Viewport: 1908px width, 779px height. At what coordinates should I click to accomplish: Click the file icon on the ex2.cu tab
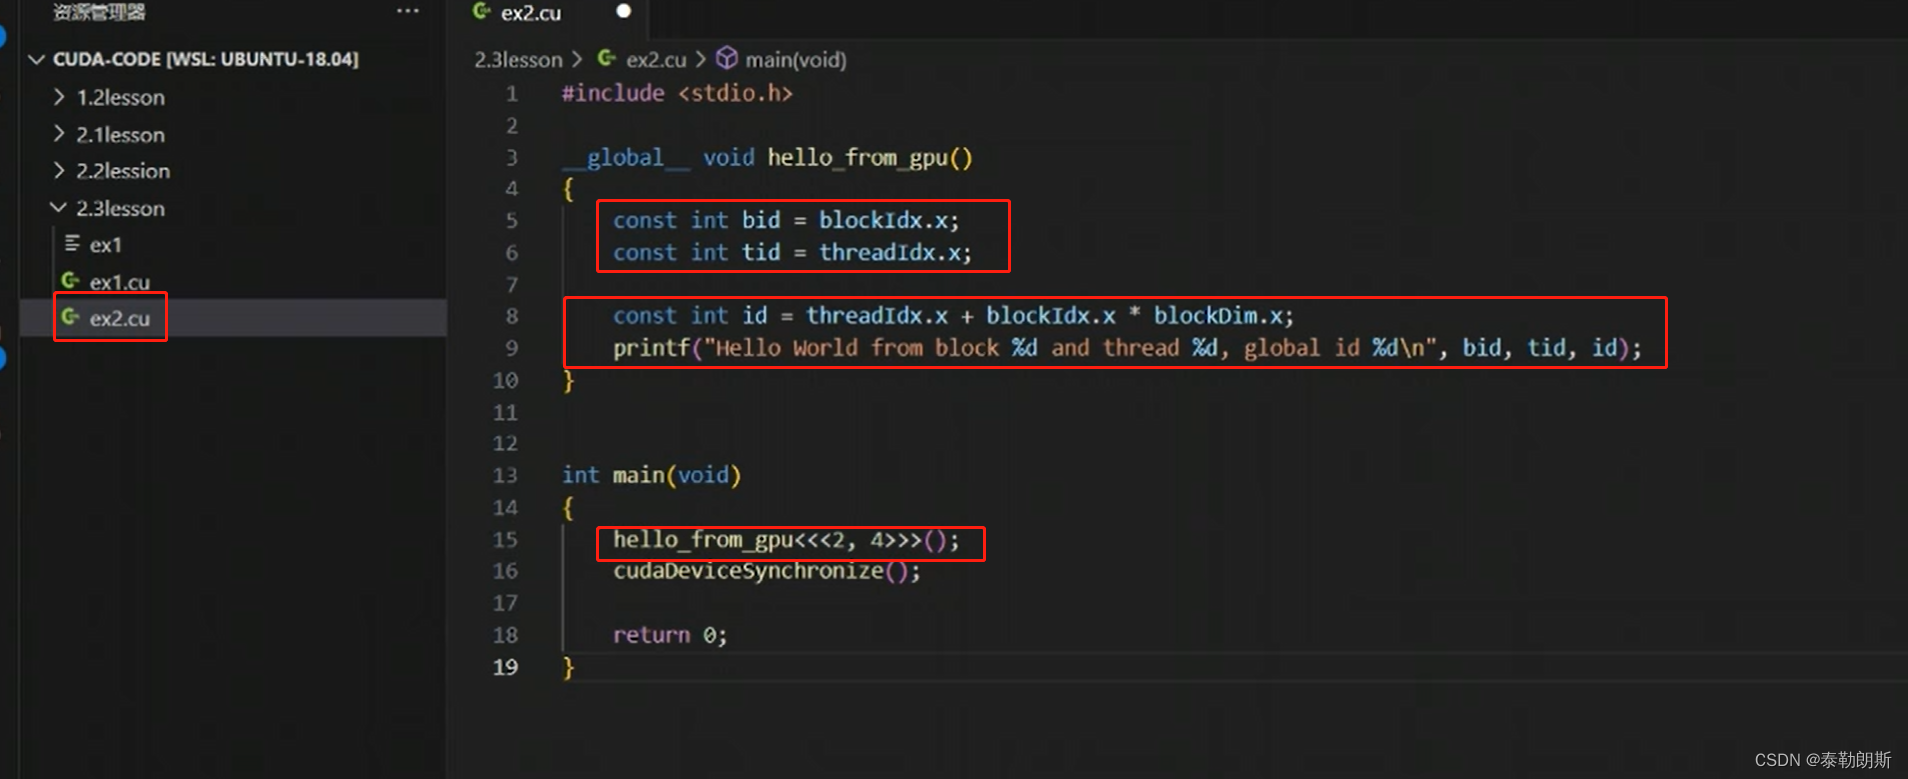click(481, 11)
